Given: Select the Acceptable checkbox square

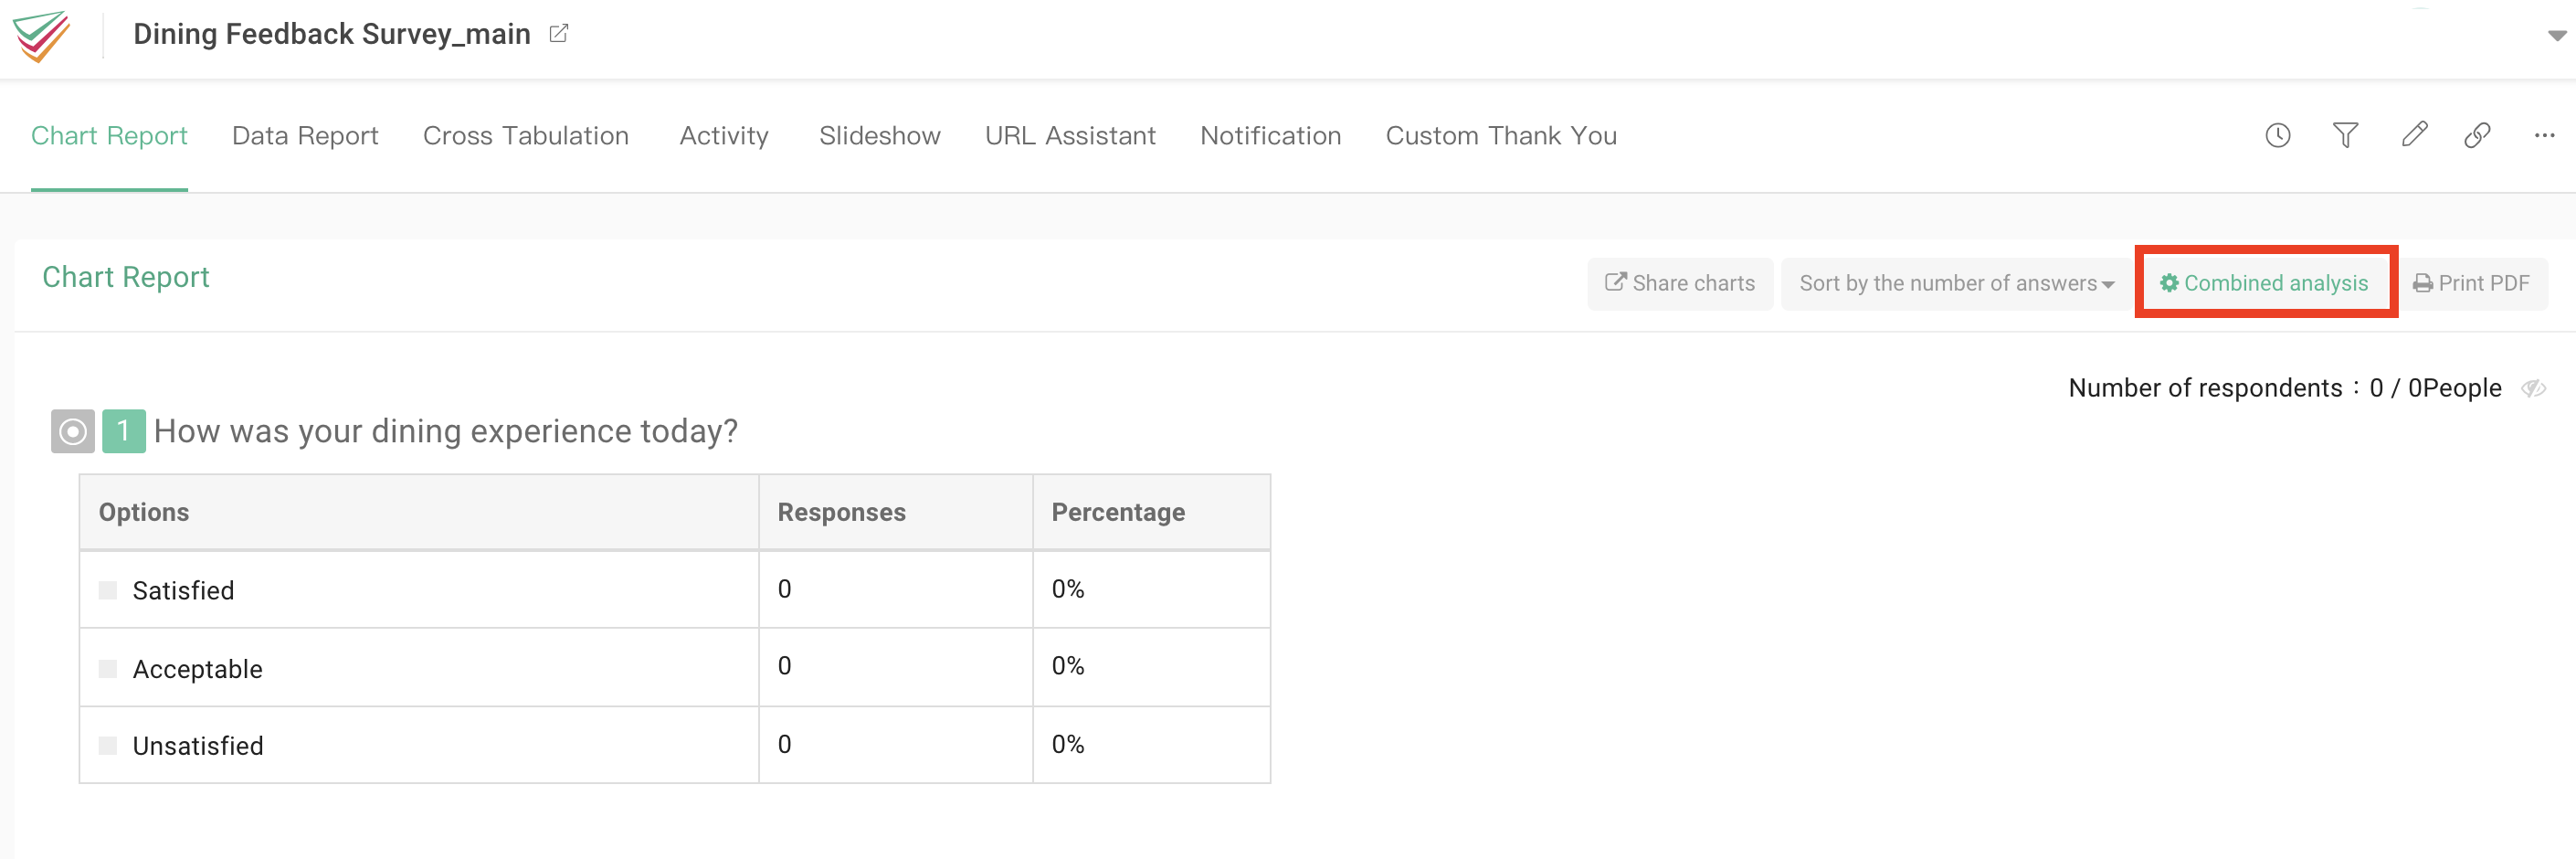Looking at the screenshot, I should point(107,667).
